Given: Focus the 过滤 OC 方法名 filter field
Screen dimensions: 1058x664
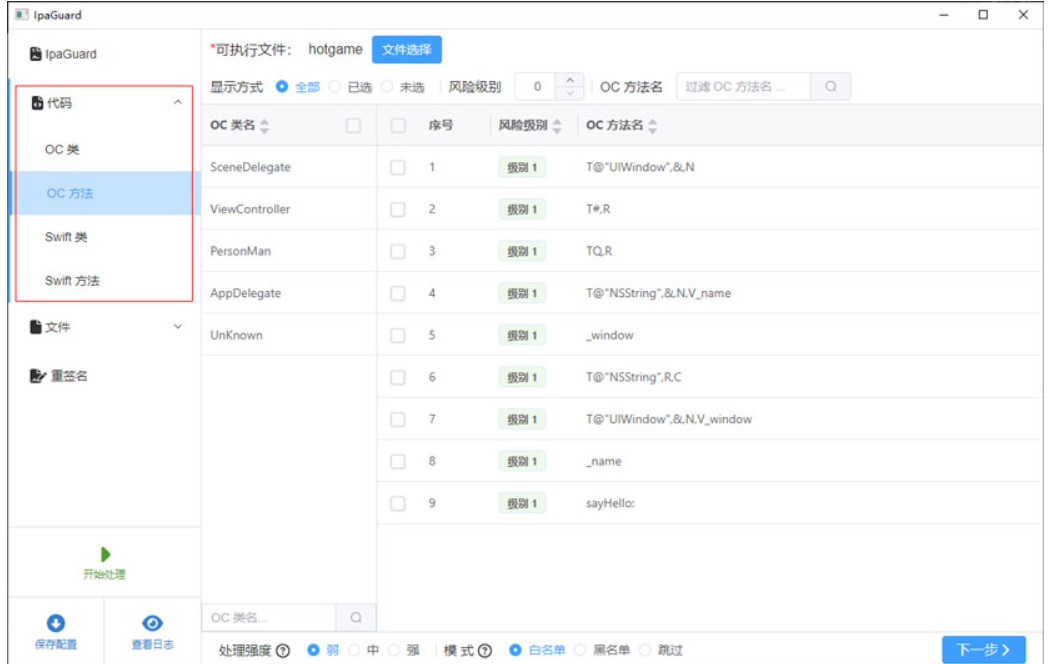Looking at the screenshot, I should tap(744, 86).
